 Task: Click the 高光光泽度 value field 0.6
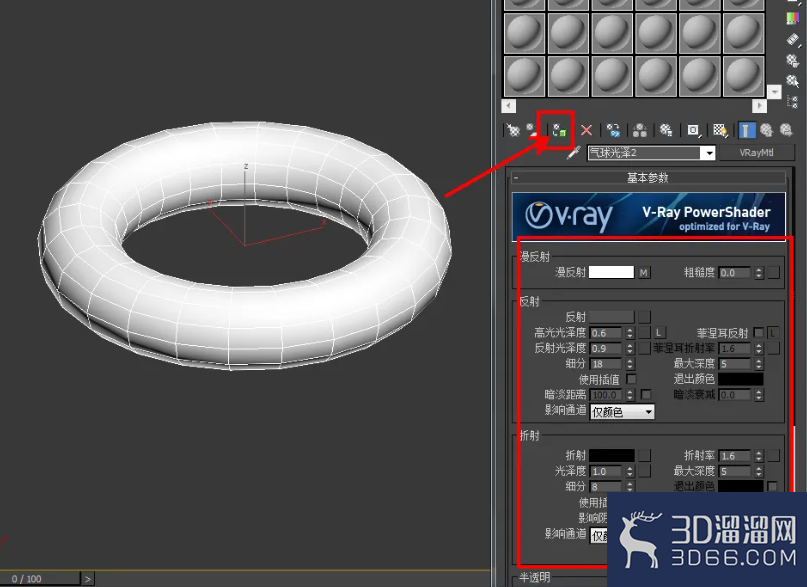click(x=606, y=333)
